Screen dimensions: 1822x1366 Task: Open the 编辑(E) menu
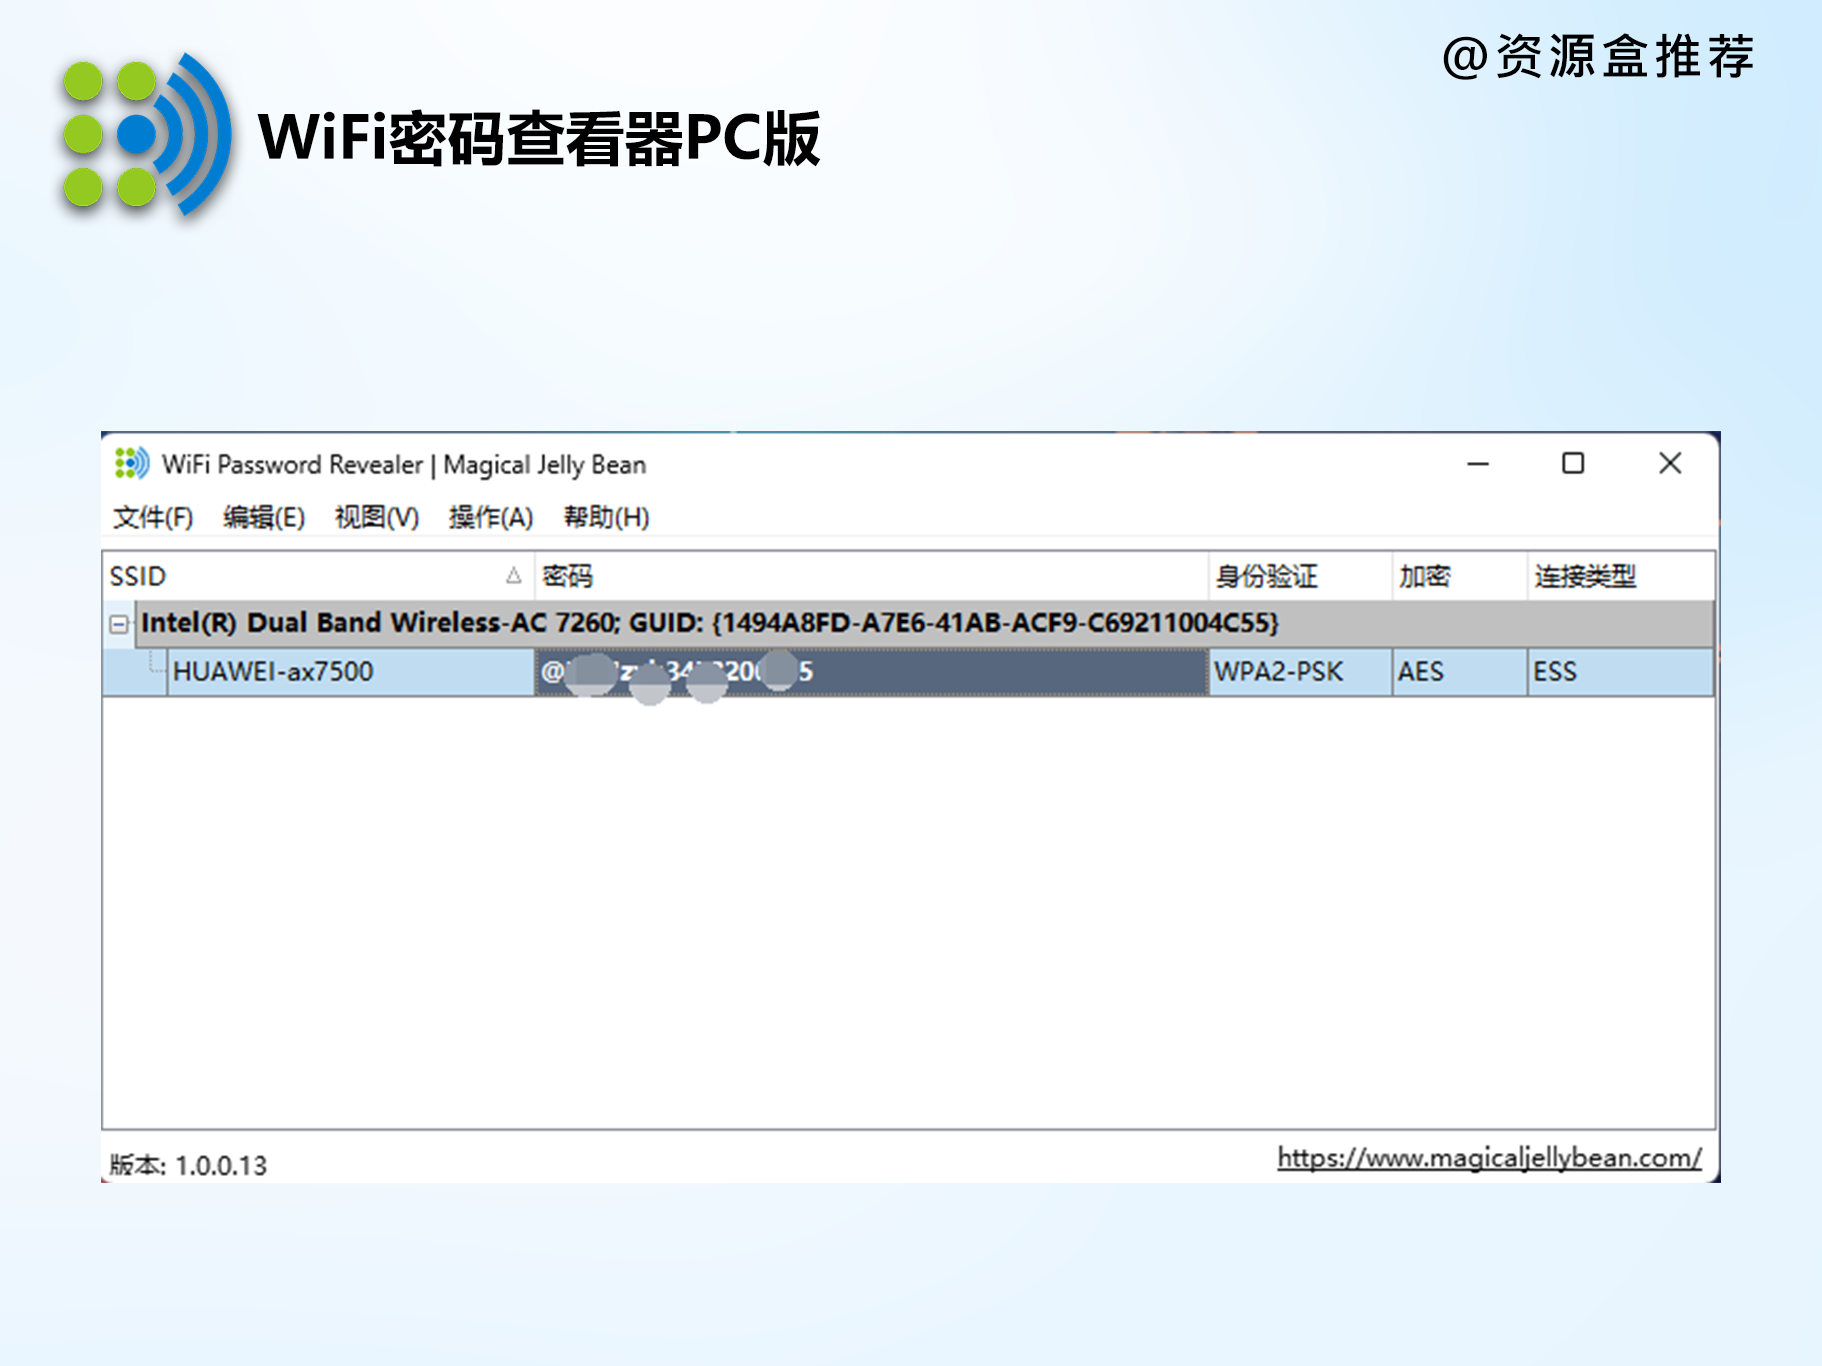tap(264, 517)
